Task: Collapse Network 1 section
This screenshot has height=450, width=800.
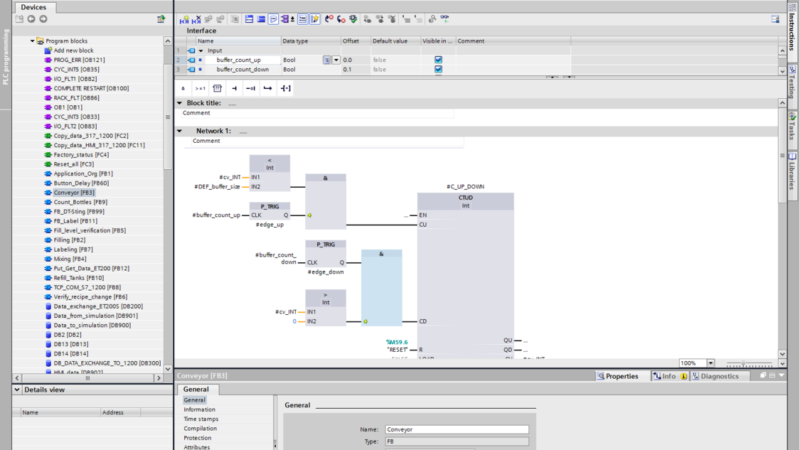Action: pos(180,131)
